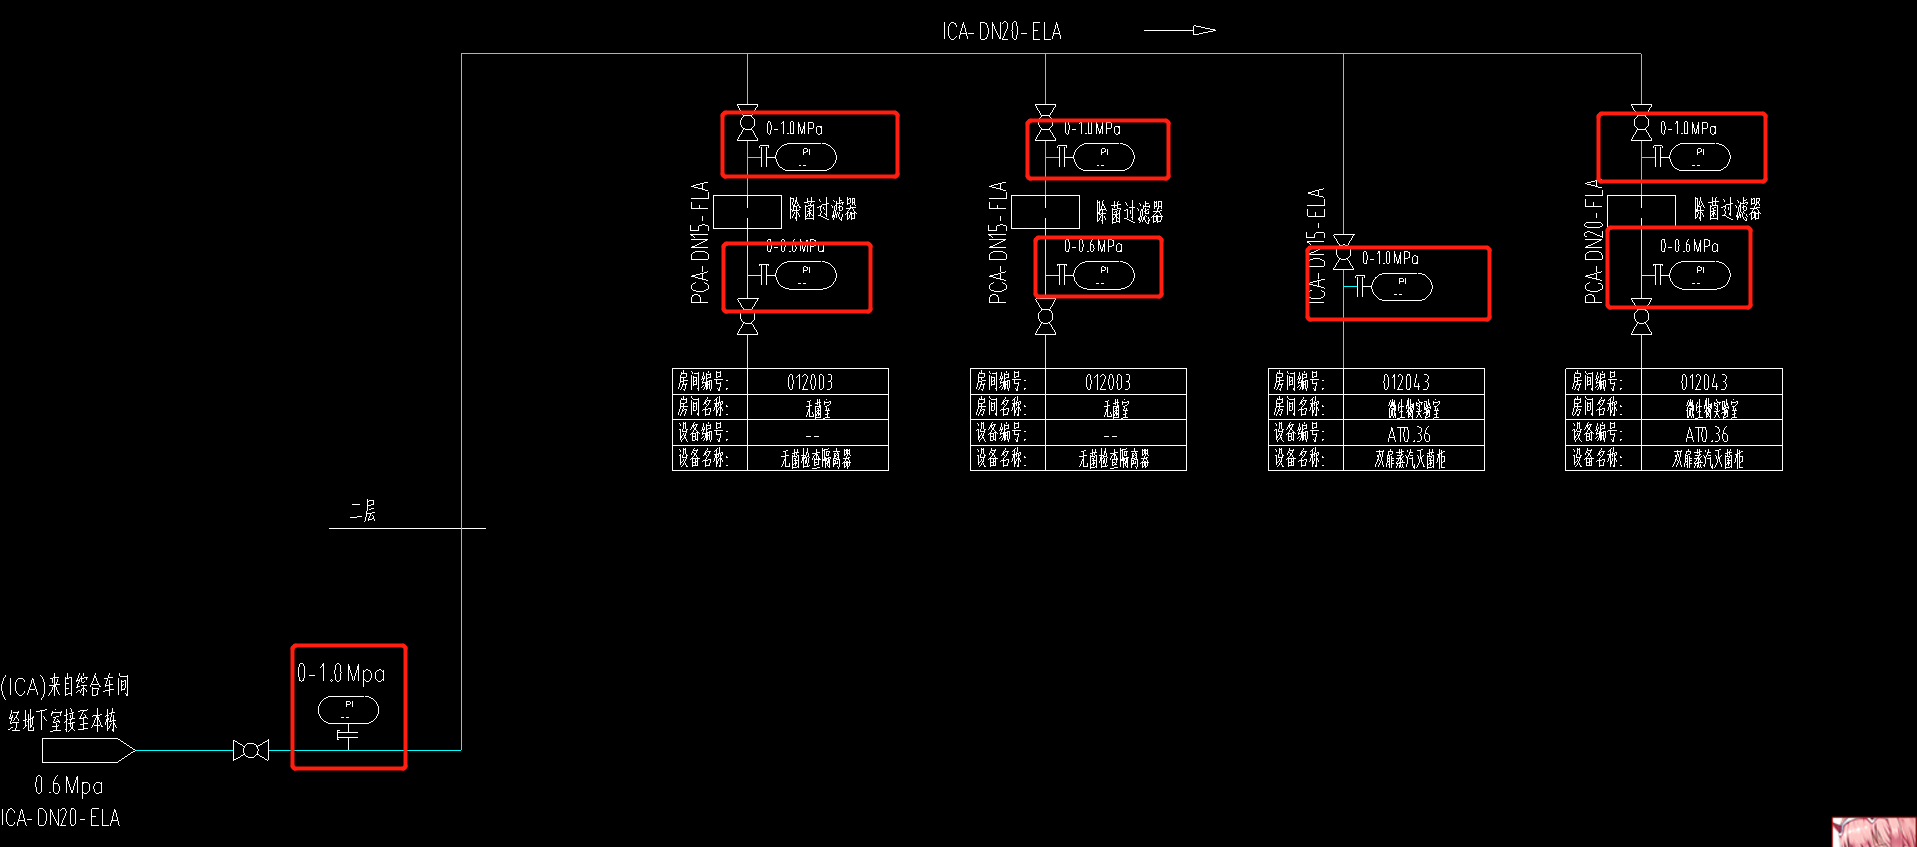Select the inlet valve on the cyan supply line
The image size is (1917, 847).
[x=251, y=750]
